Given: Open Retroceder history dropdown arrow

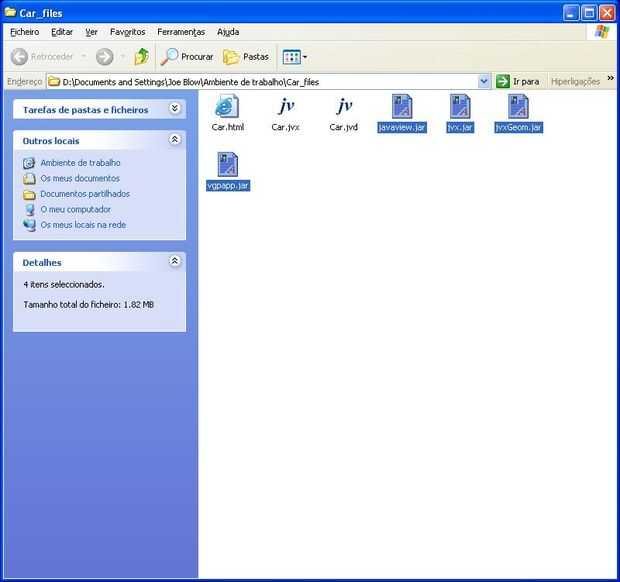Looking at the screenshot, I should pos(83,57).
